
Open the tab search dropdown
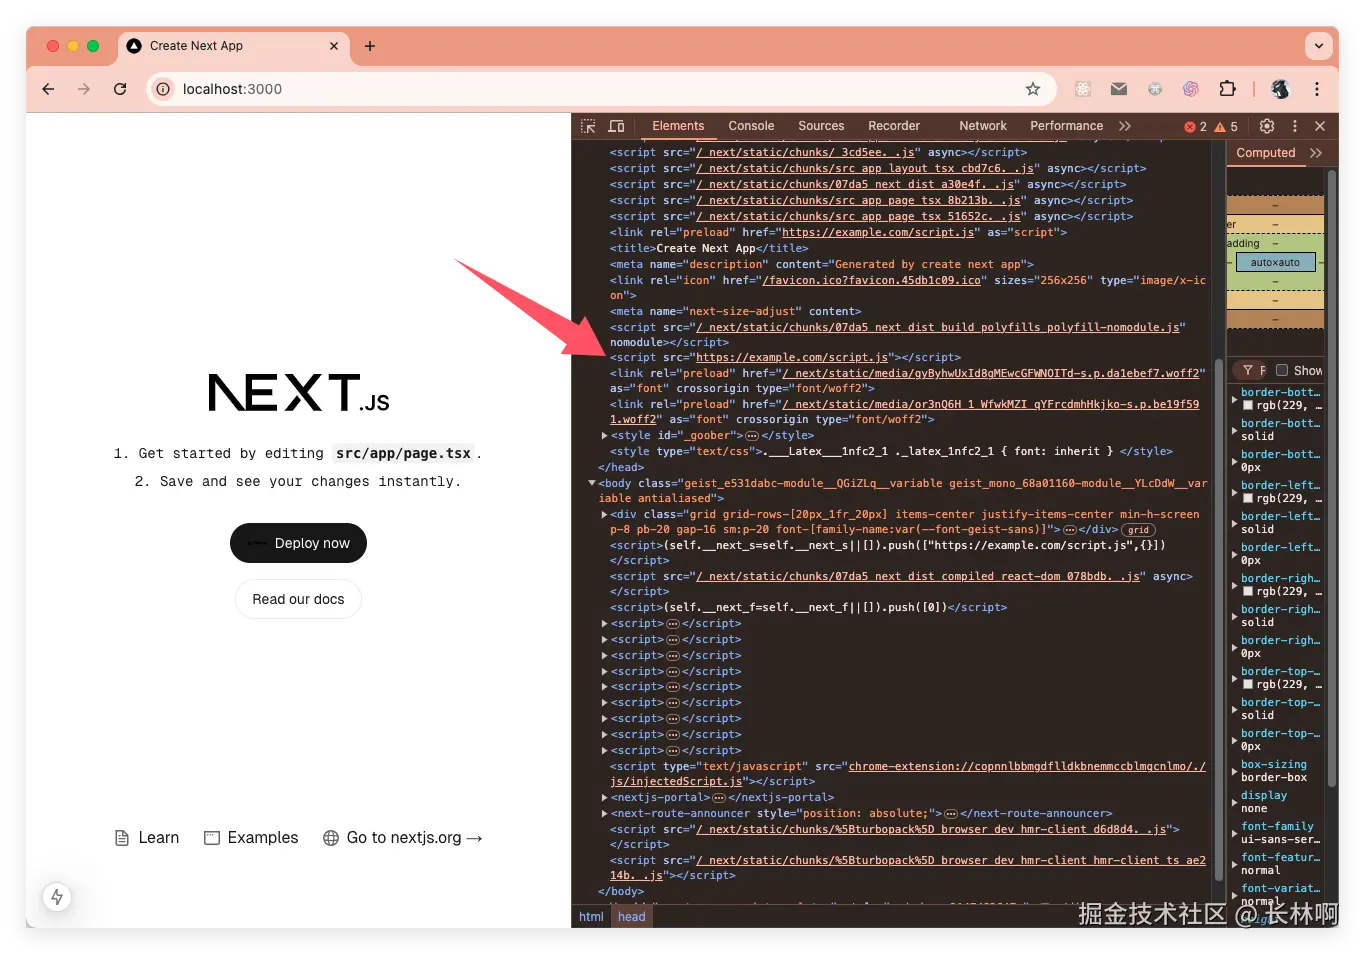click(x=1319, y=46)
